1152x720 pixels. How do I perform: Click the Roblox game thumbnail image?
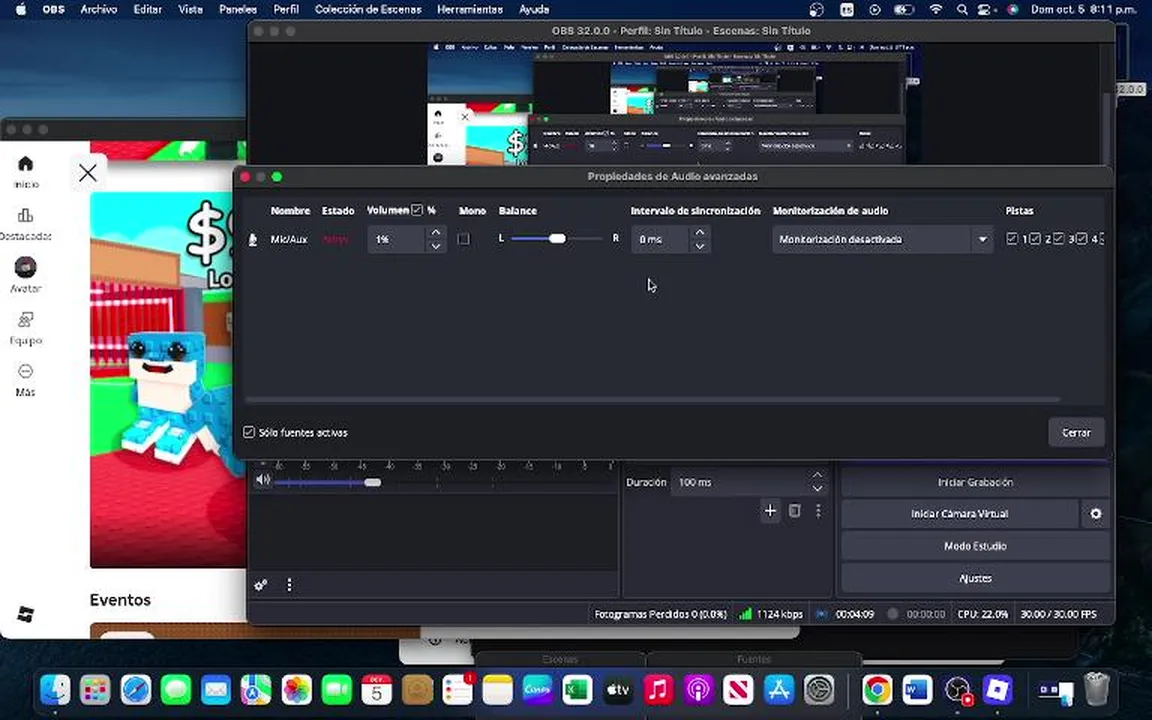[x=168, y=380]
